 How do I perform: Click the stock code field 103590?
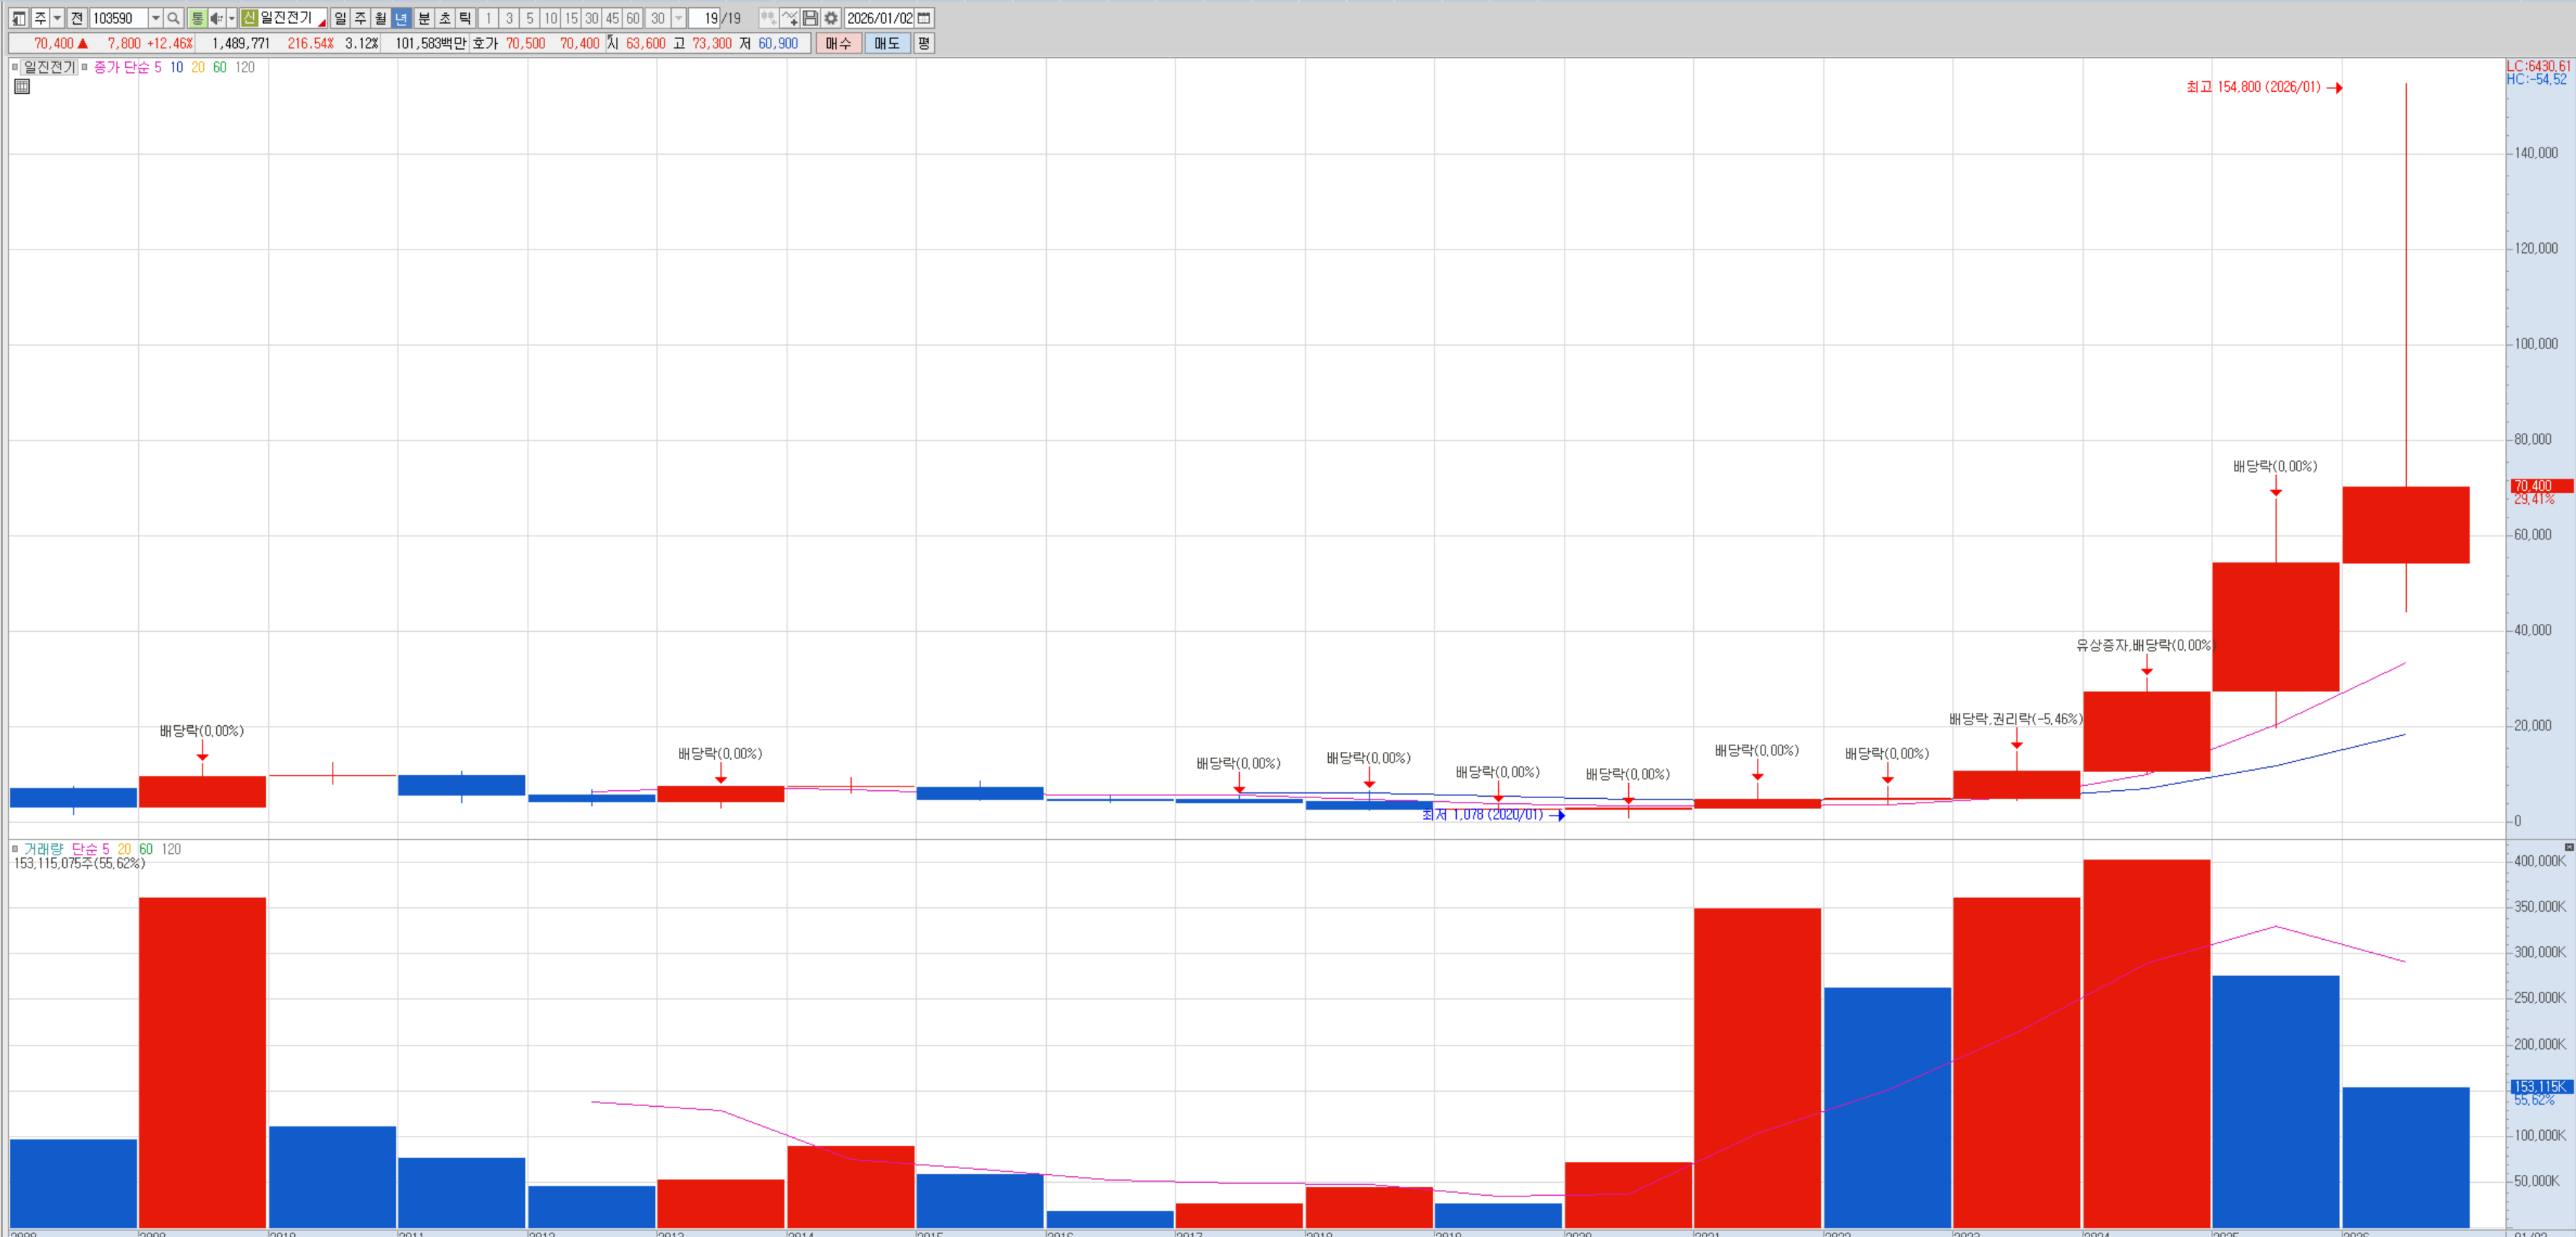pos(118,18)
